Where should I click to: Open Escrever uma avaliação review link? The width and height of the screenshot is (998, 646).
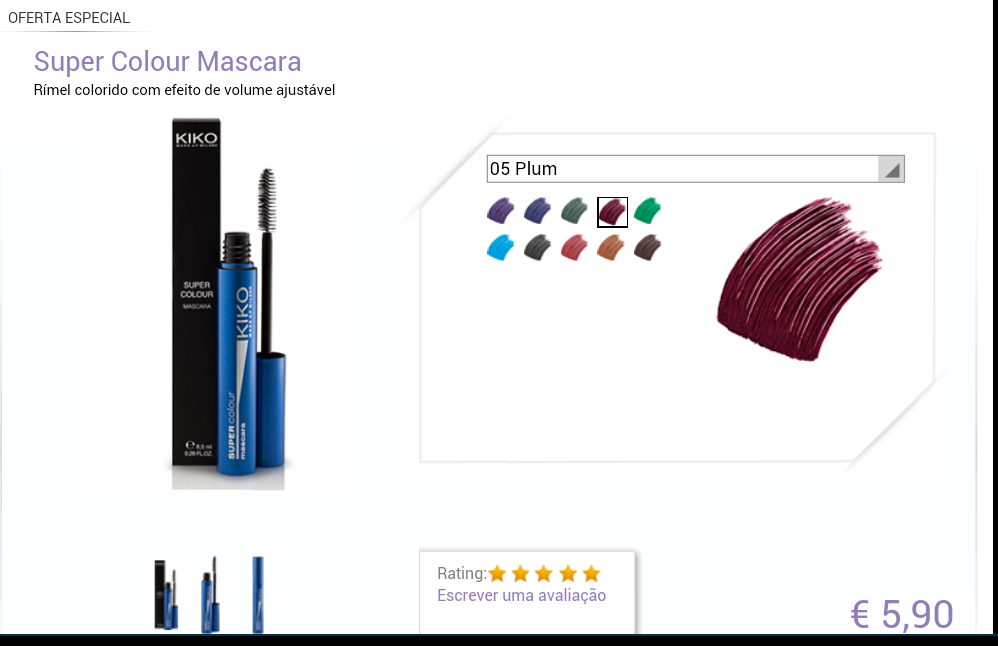pyautogui.click(x=521, y=596)
